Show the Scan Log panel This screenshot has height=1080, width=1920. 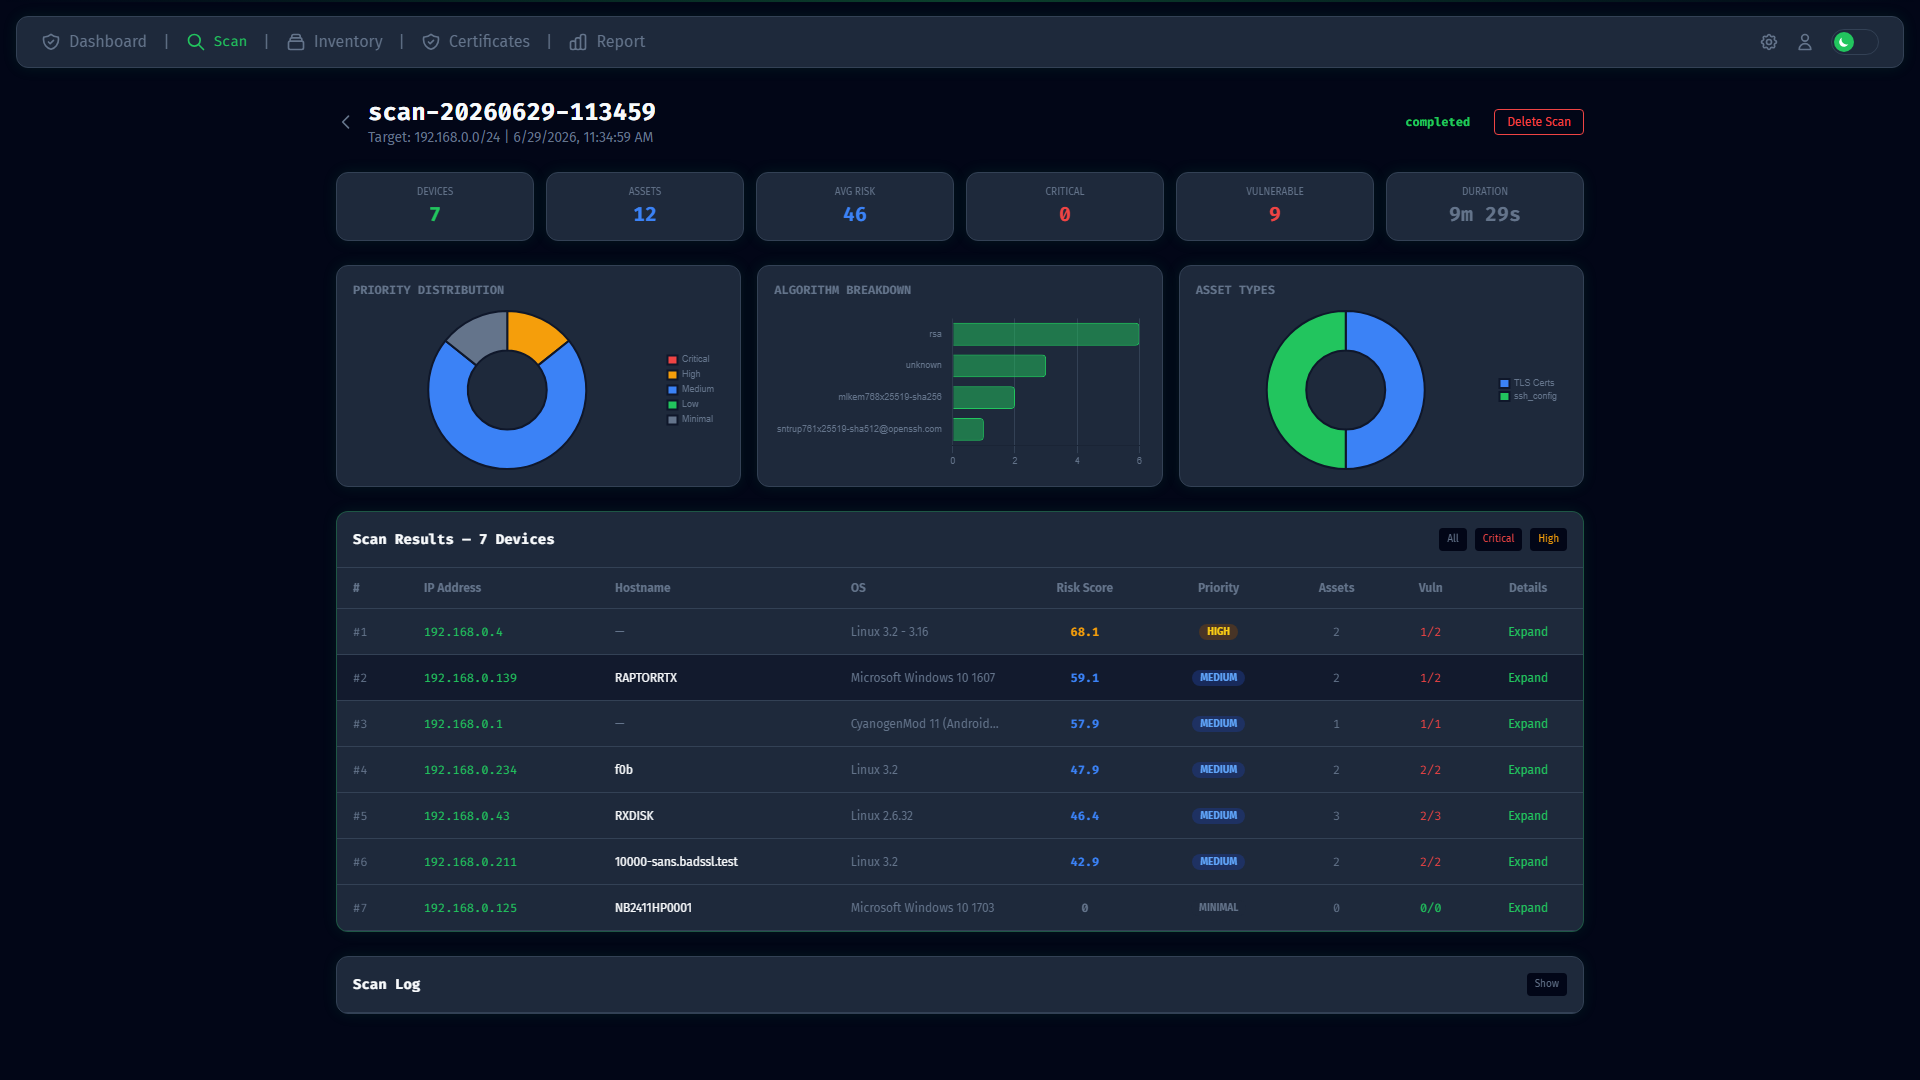point(1546,984)
